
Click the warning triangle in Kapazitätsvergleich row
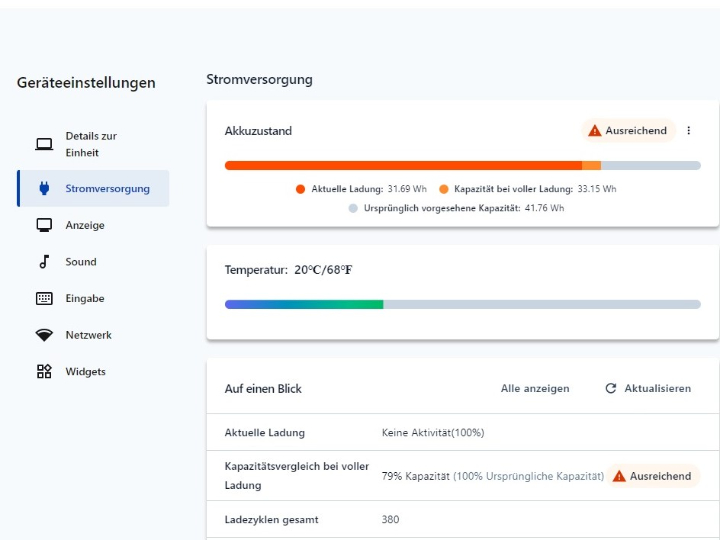[x=619, y=476]
